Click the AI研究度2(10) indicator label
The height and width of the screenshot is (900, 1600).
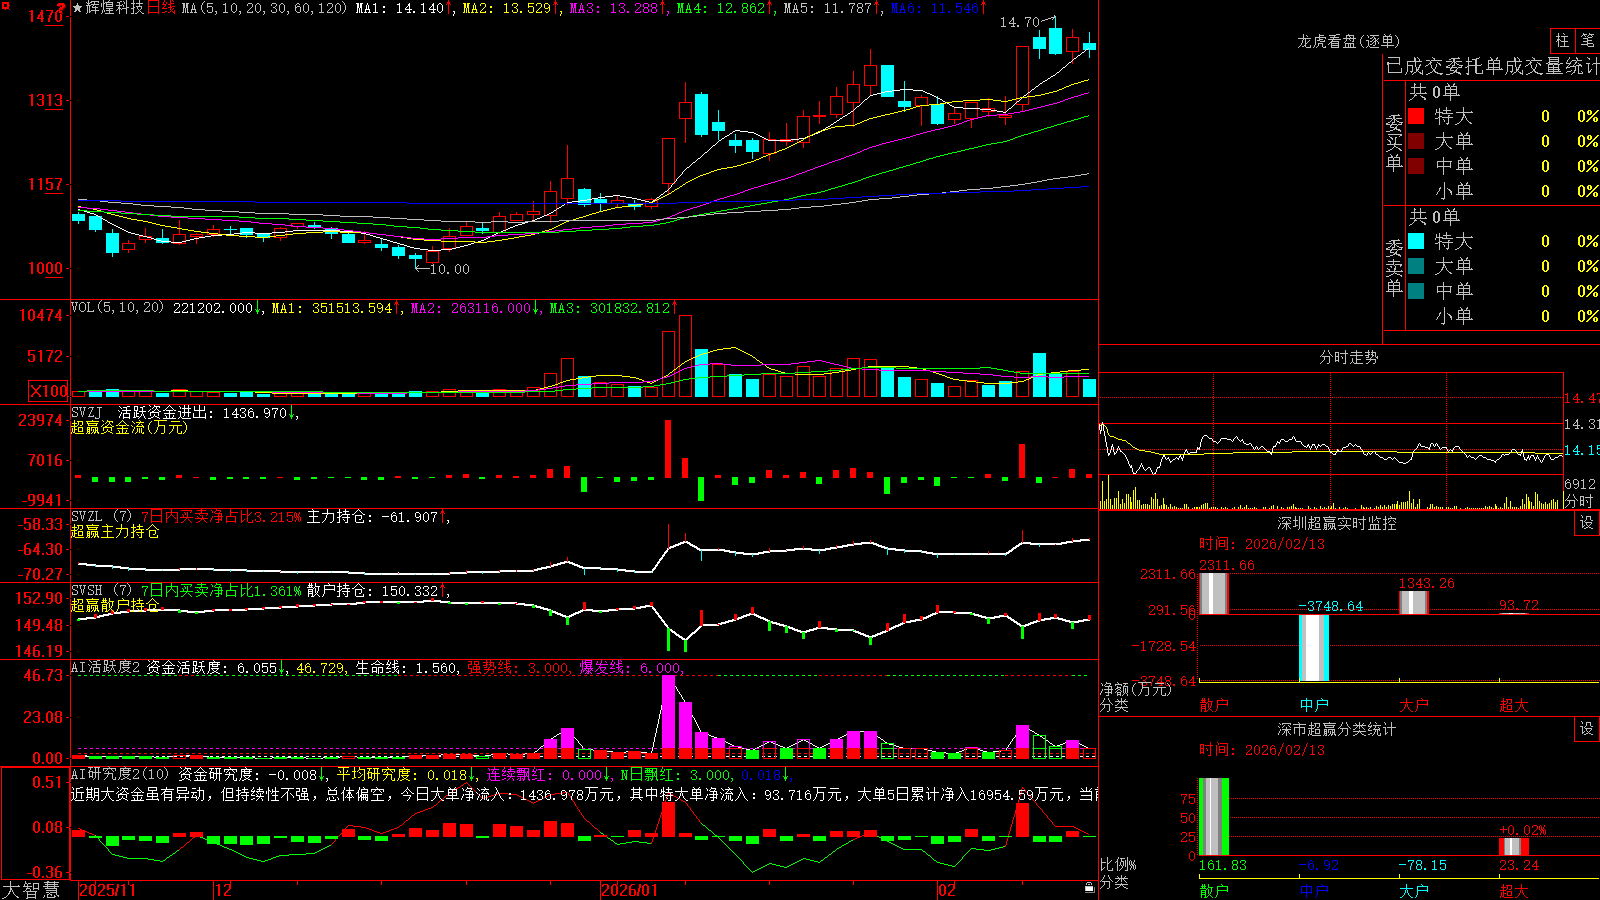click(120, 774)
